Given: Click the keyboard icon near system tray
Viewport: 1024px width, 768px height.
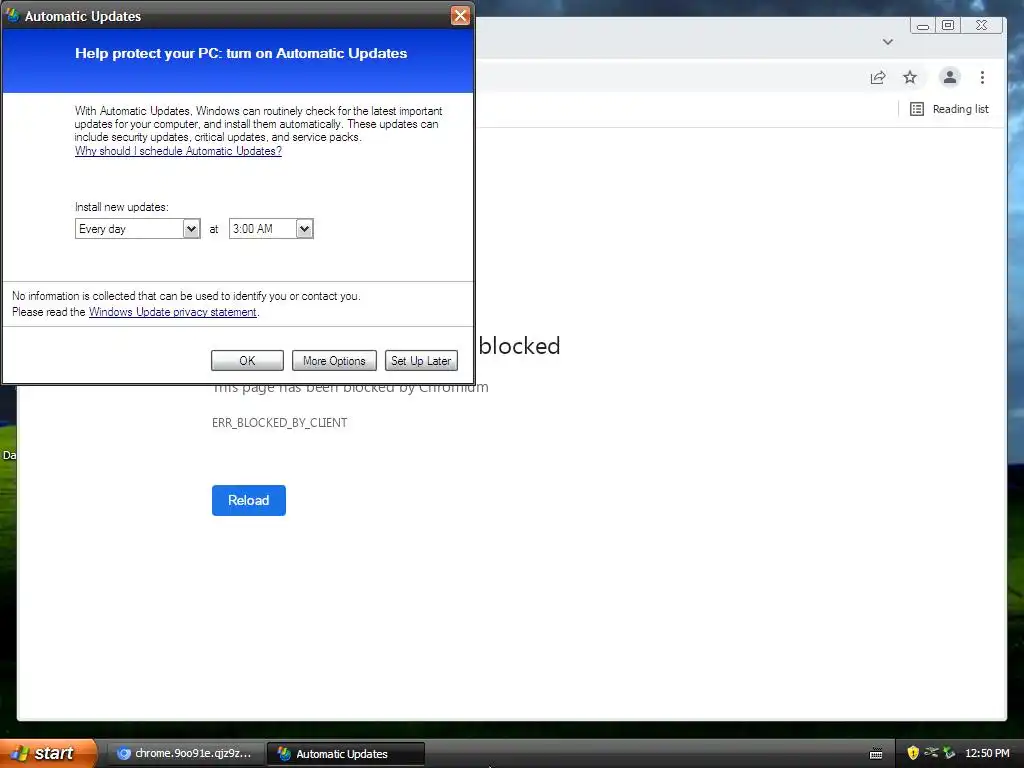Looking at the screenshot, I should [x=876, y=754].
